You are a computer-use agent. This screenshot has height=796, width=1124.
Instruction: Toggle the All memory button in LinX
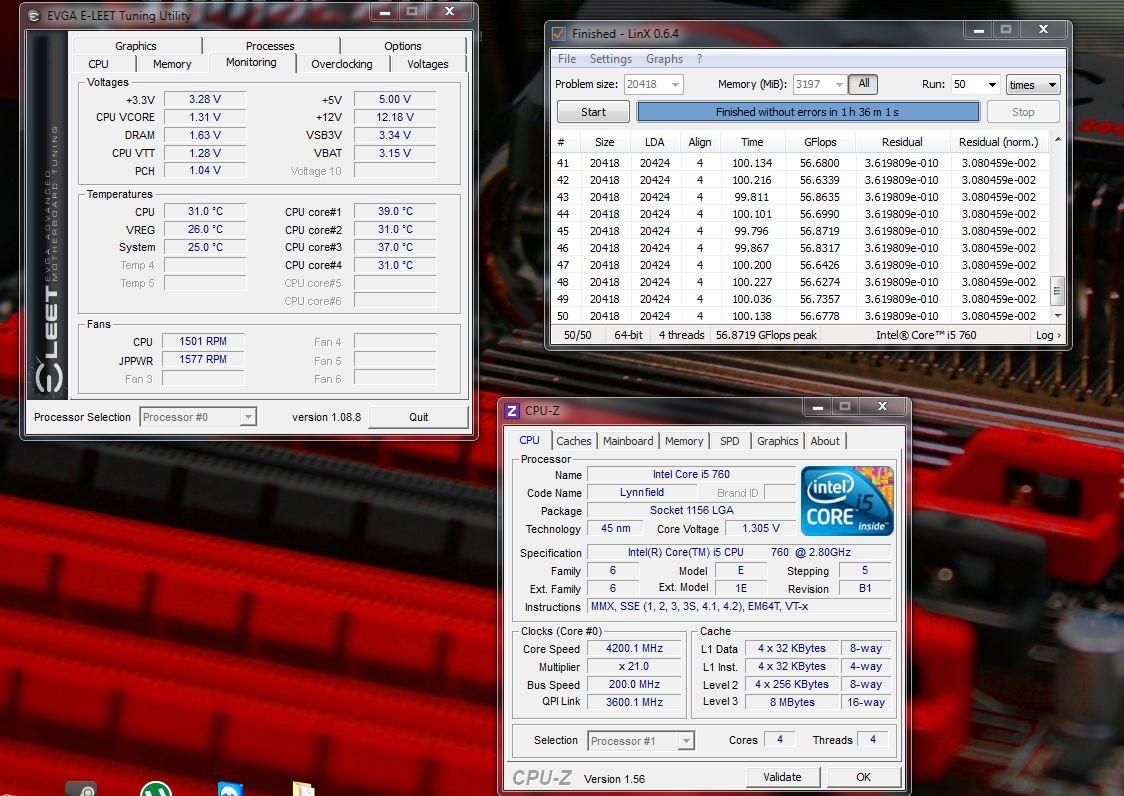[864, 84]
